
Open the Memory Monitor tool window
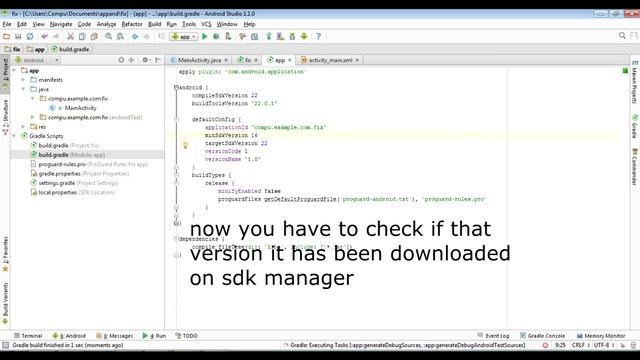click(x=601, y=336)
